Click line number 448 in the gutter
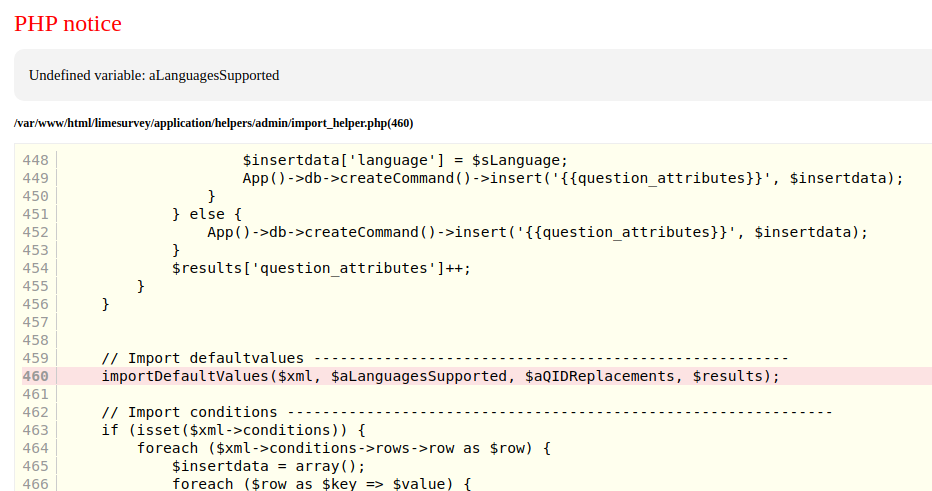The height and width of the screenshot is (491, 932). coord(35,160)
